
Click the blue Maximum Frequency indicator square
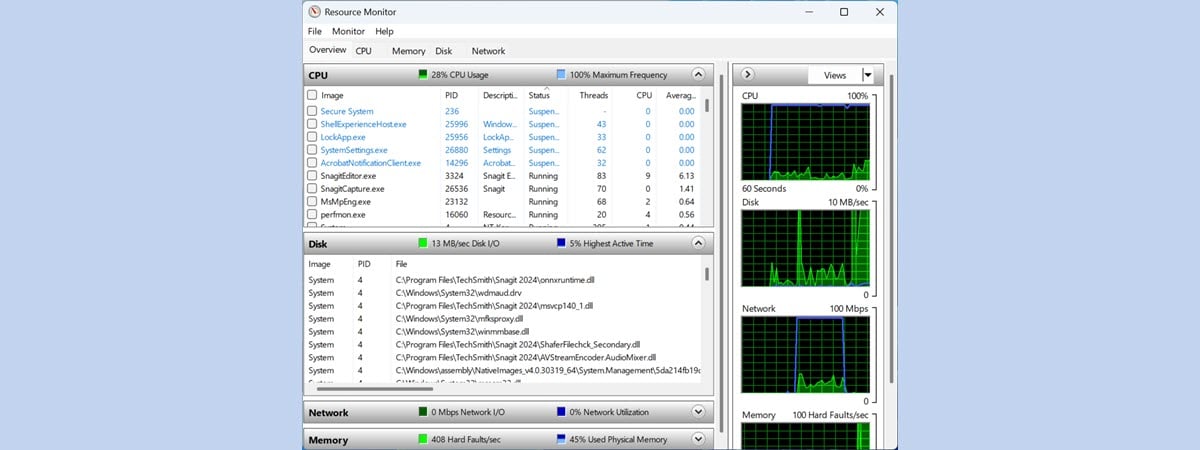(560, 74)
